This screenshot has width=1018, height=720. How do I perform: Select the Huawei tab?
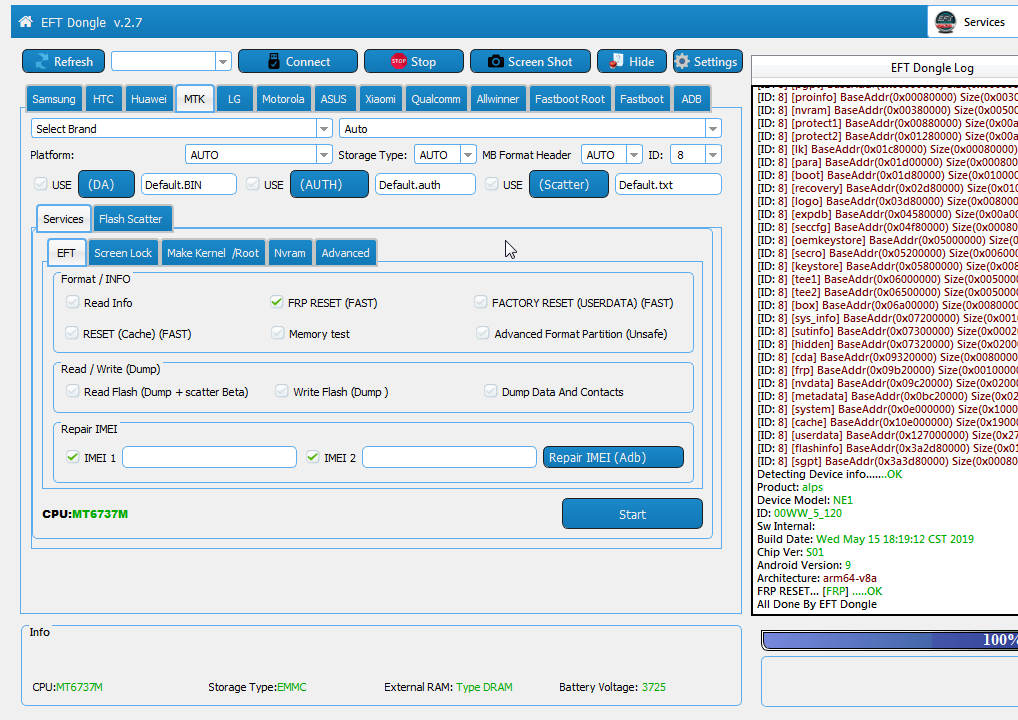pyautogui.click(x=149, y=99)
